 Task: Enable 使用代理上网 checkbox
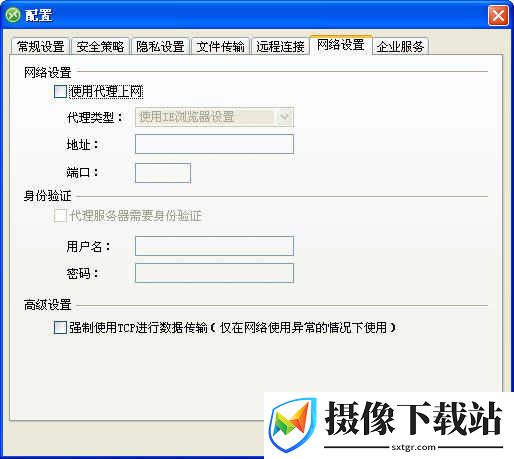pyautogui.click(x=60, y=91)
